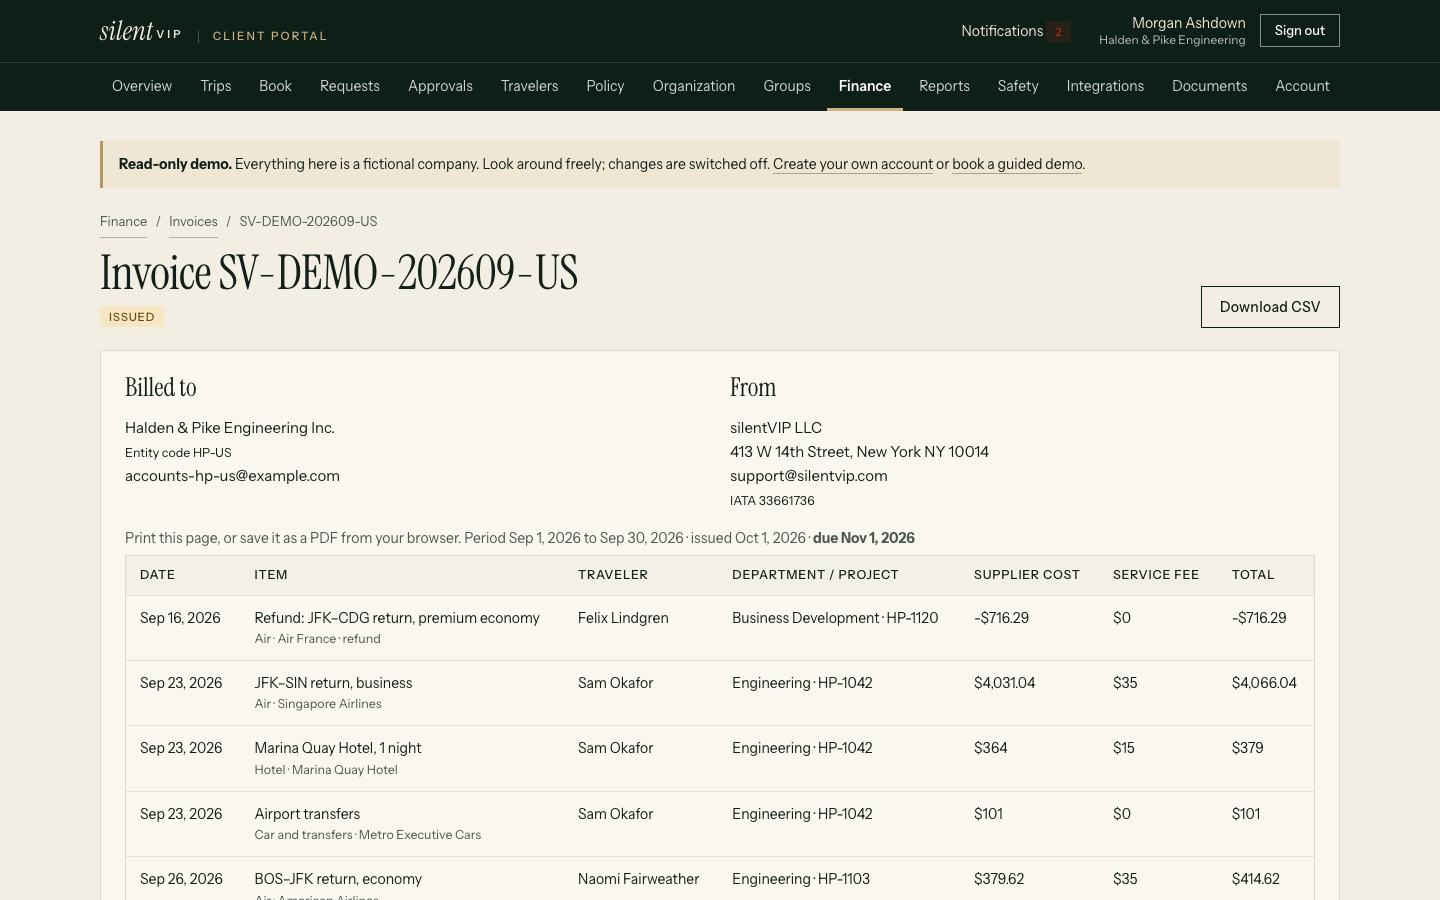Image resolution: width=1440 pixels, height=900 pixels.
Task: Click the ISSUED status badge
Action: click(x=132, y=317)
